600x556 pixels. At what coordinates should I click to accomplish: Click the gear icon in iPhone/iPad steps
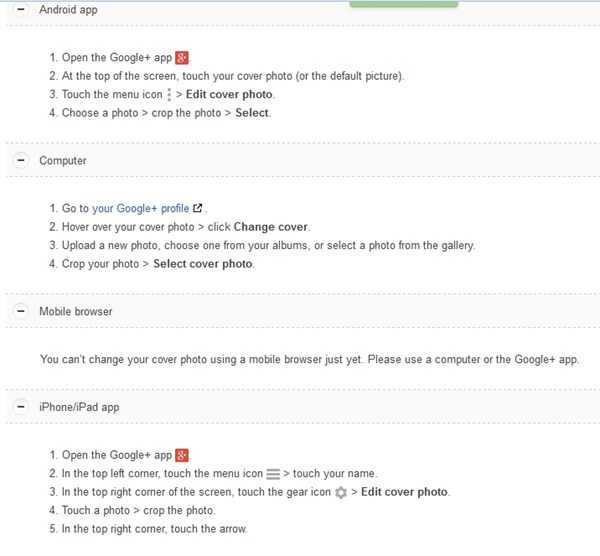pos(341,493)
